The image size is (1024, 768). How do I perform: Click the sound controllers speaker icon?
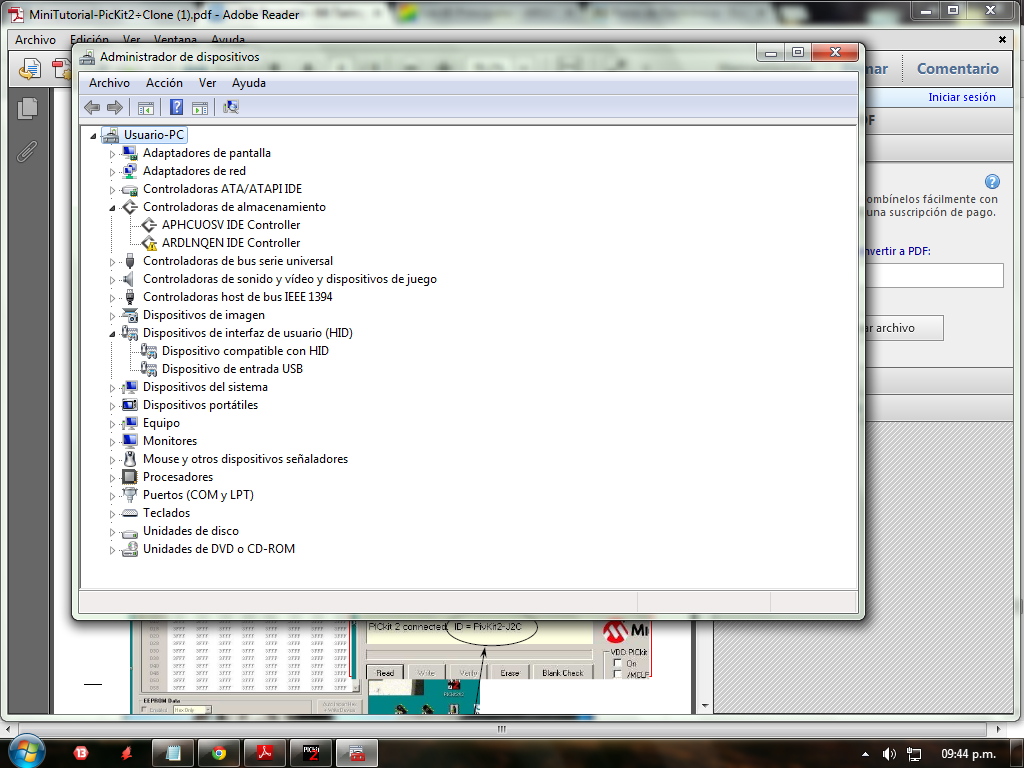[130, 279]
